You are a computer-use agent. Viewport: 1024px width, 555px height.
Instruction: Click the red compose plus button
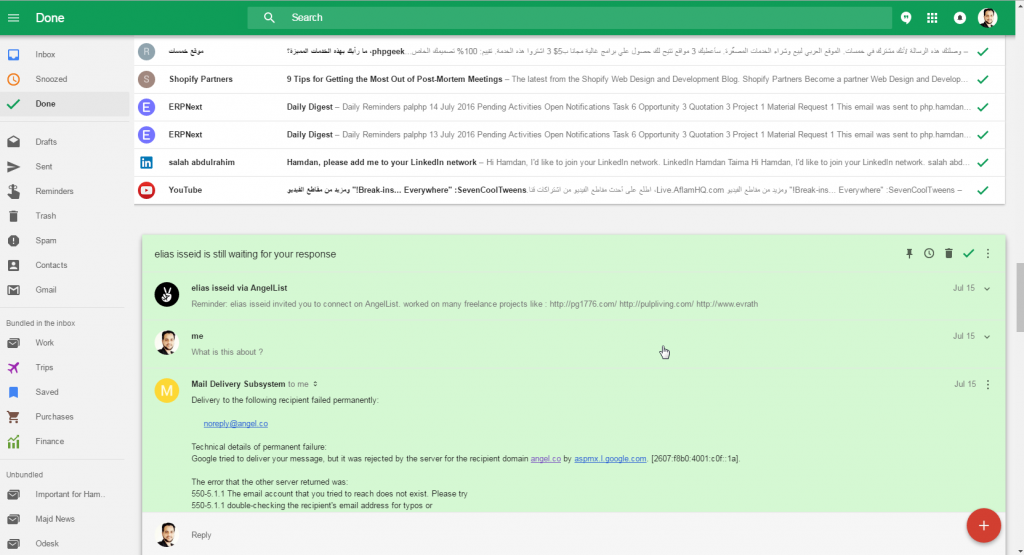click(984, 526)
